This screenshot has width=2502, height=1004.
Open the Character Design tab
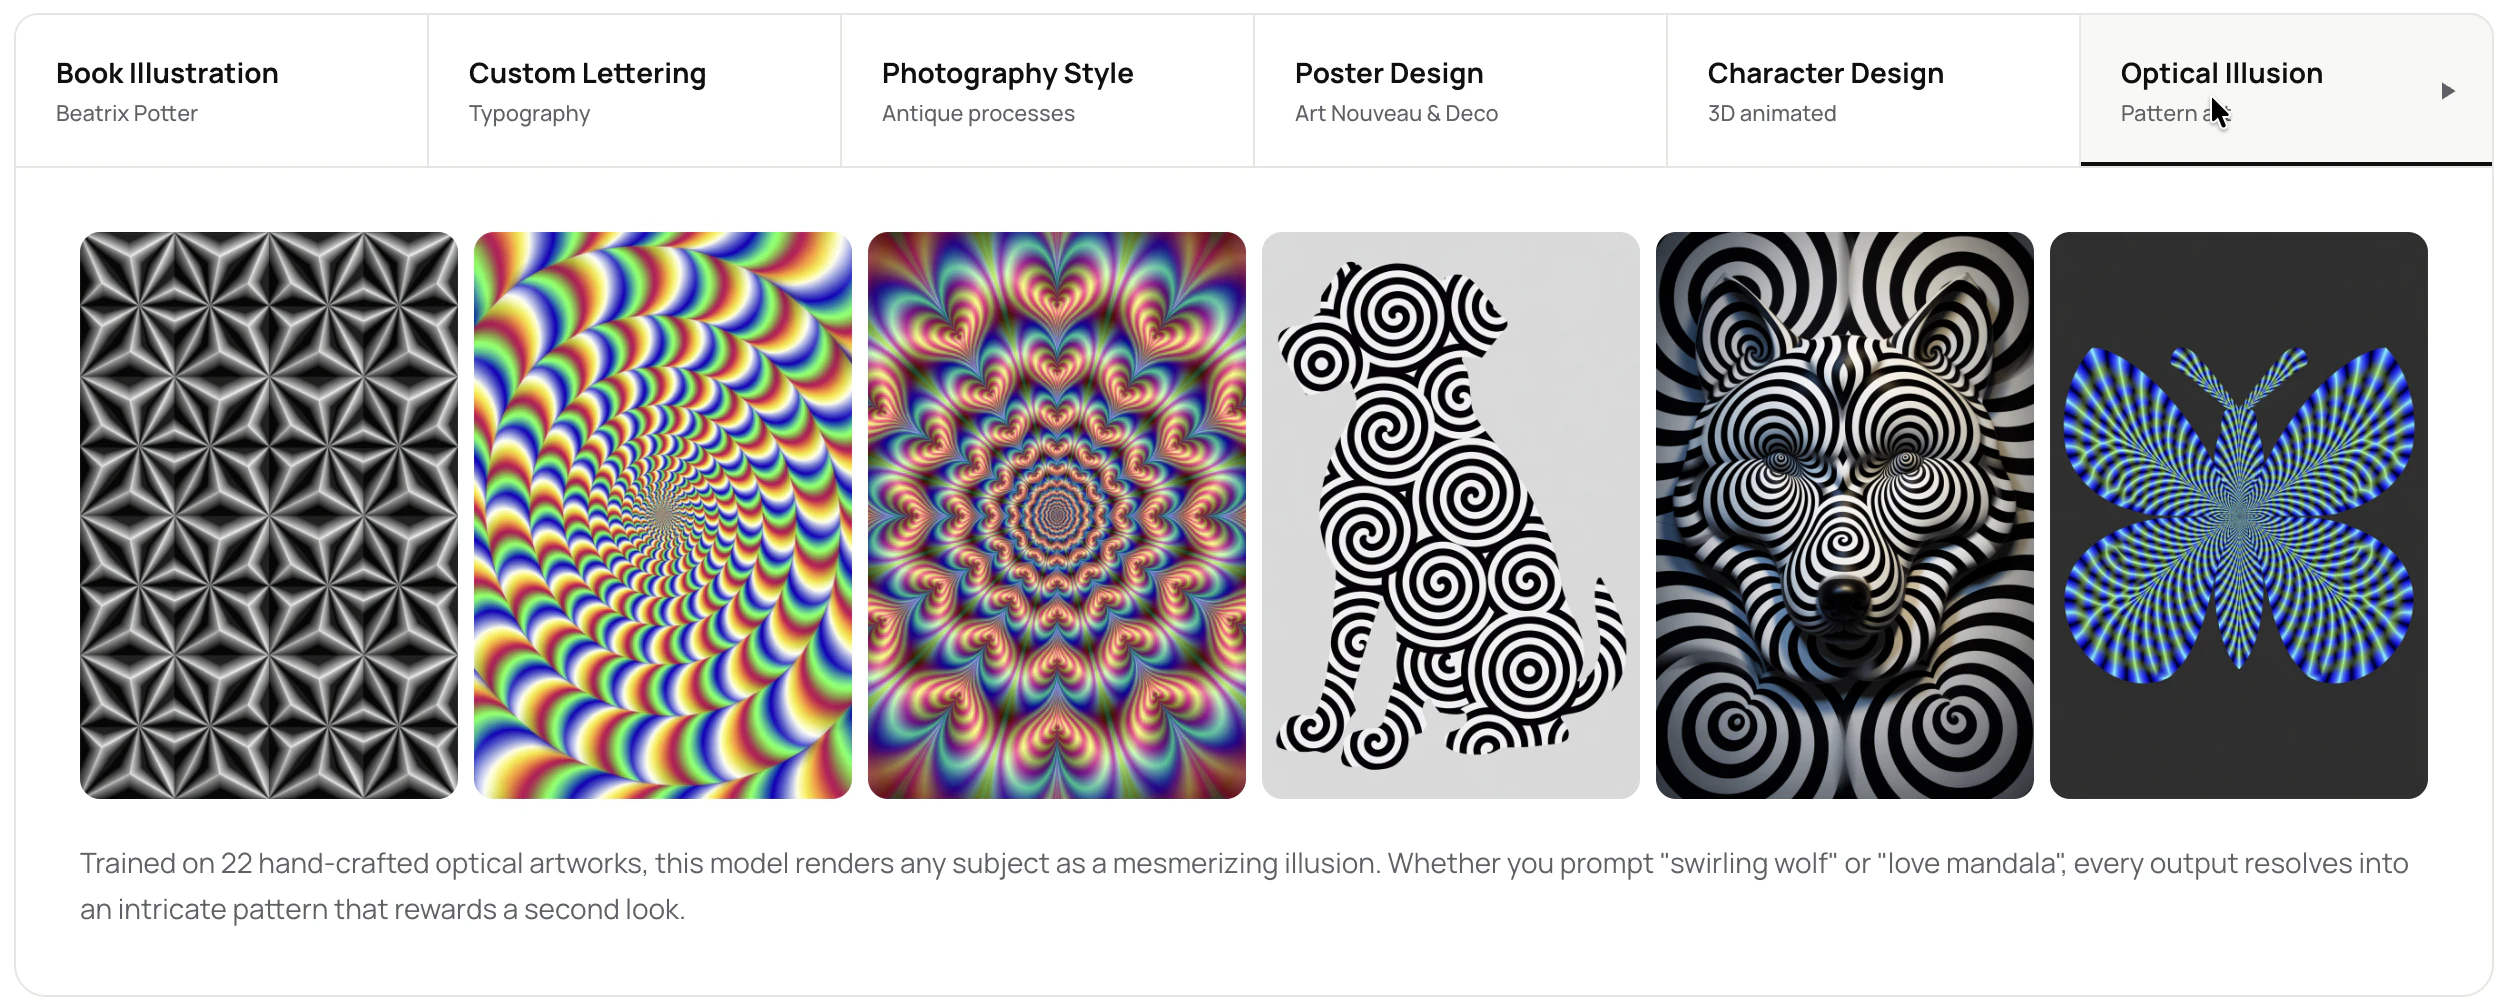point(1826,72)
